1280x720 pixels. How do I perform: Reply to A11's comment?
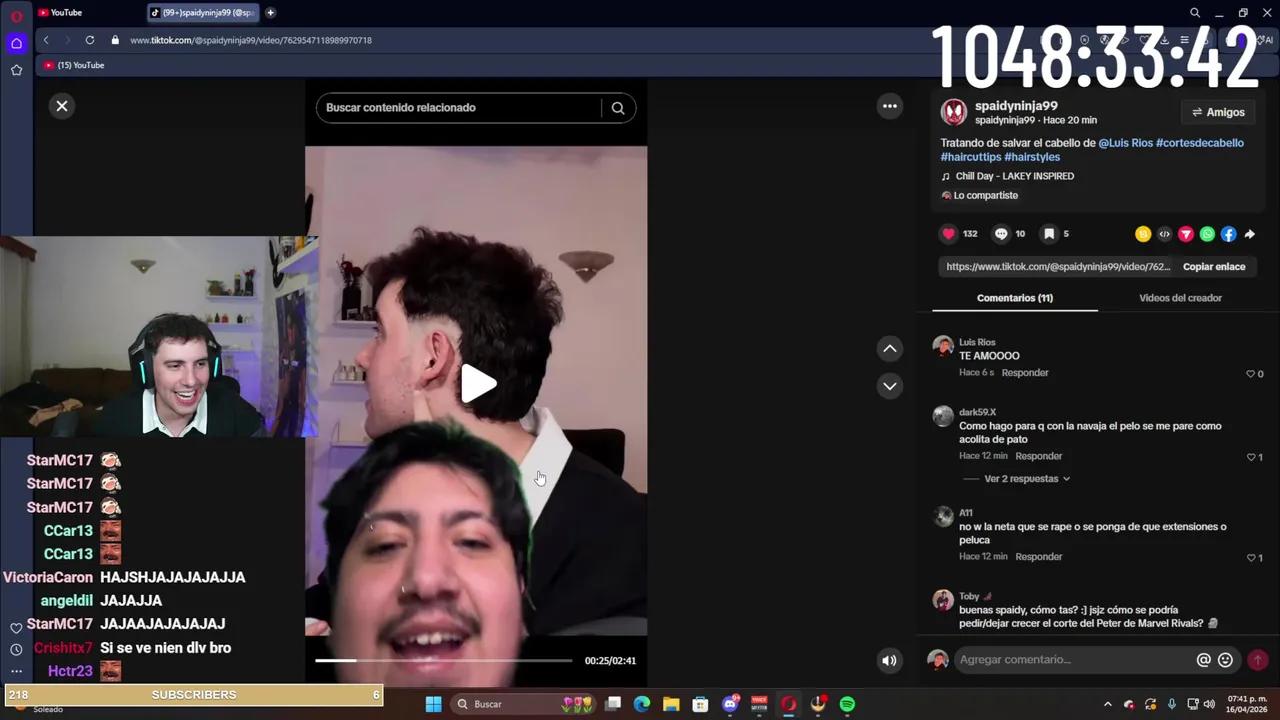pos(1038,557)
